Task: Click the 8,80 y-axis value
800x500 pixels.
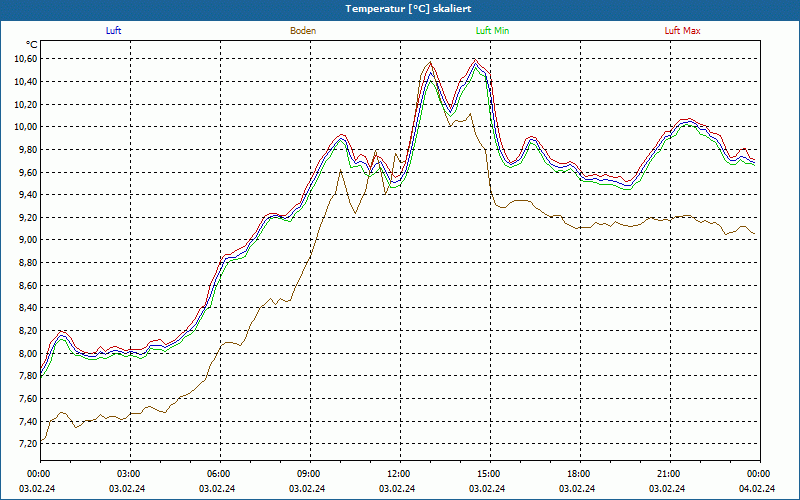Action: [x=28, y=262]
